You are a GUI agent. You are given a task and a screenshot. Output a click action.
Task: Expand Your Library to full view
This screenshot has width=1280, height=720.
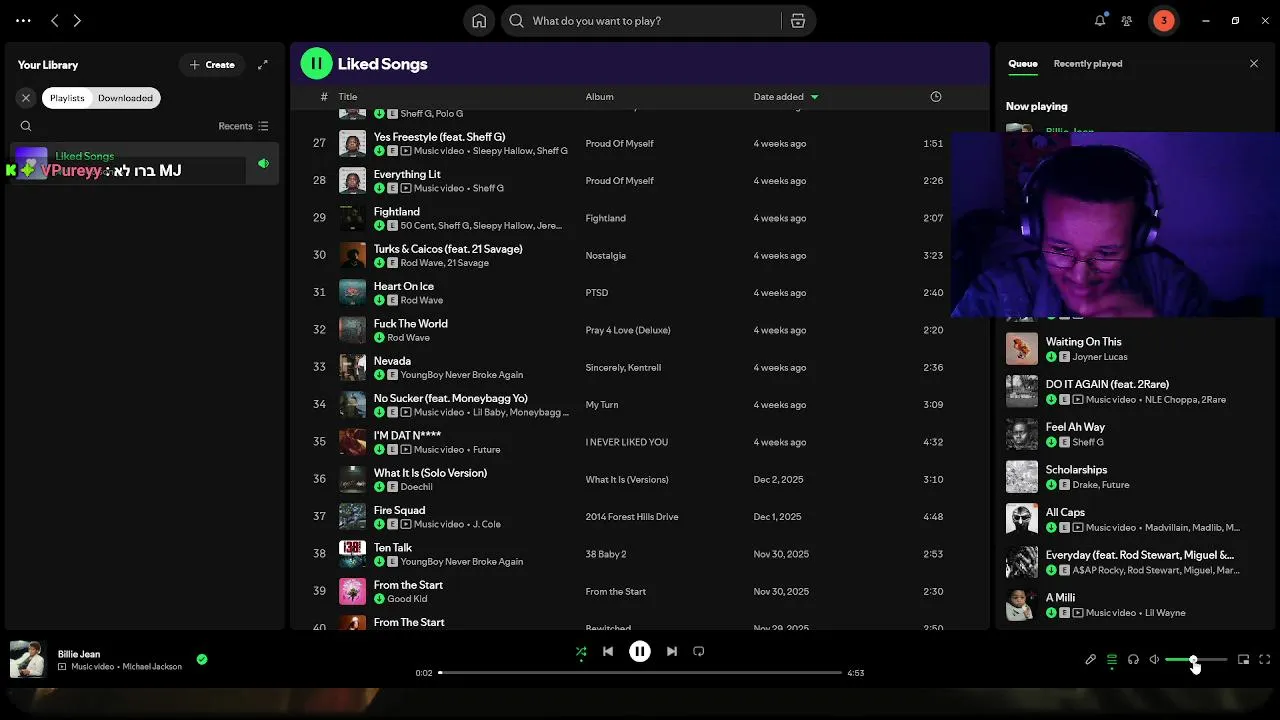click(x=263, y=65)
